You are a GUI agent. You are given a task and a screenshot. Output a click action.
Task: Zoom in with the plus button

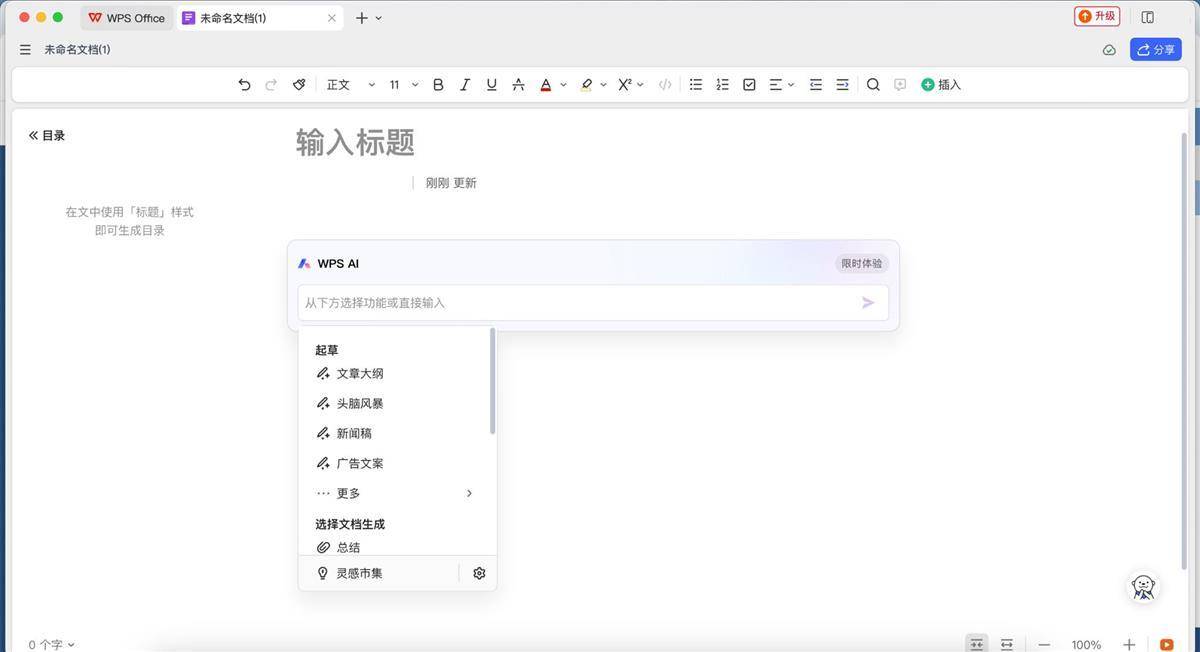click(1129, 644)
